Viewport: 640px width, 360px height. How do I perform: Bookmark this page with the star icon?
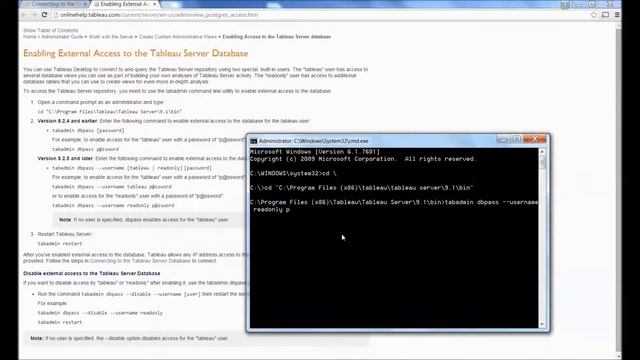[x=593, y=15]
